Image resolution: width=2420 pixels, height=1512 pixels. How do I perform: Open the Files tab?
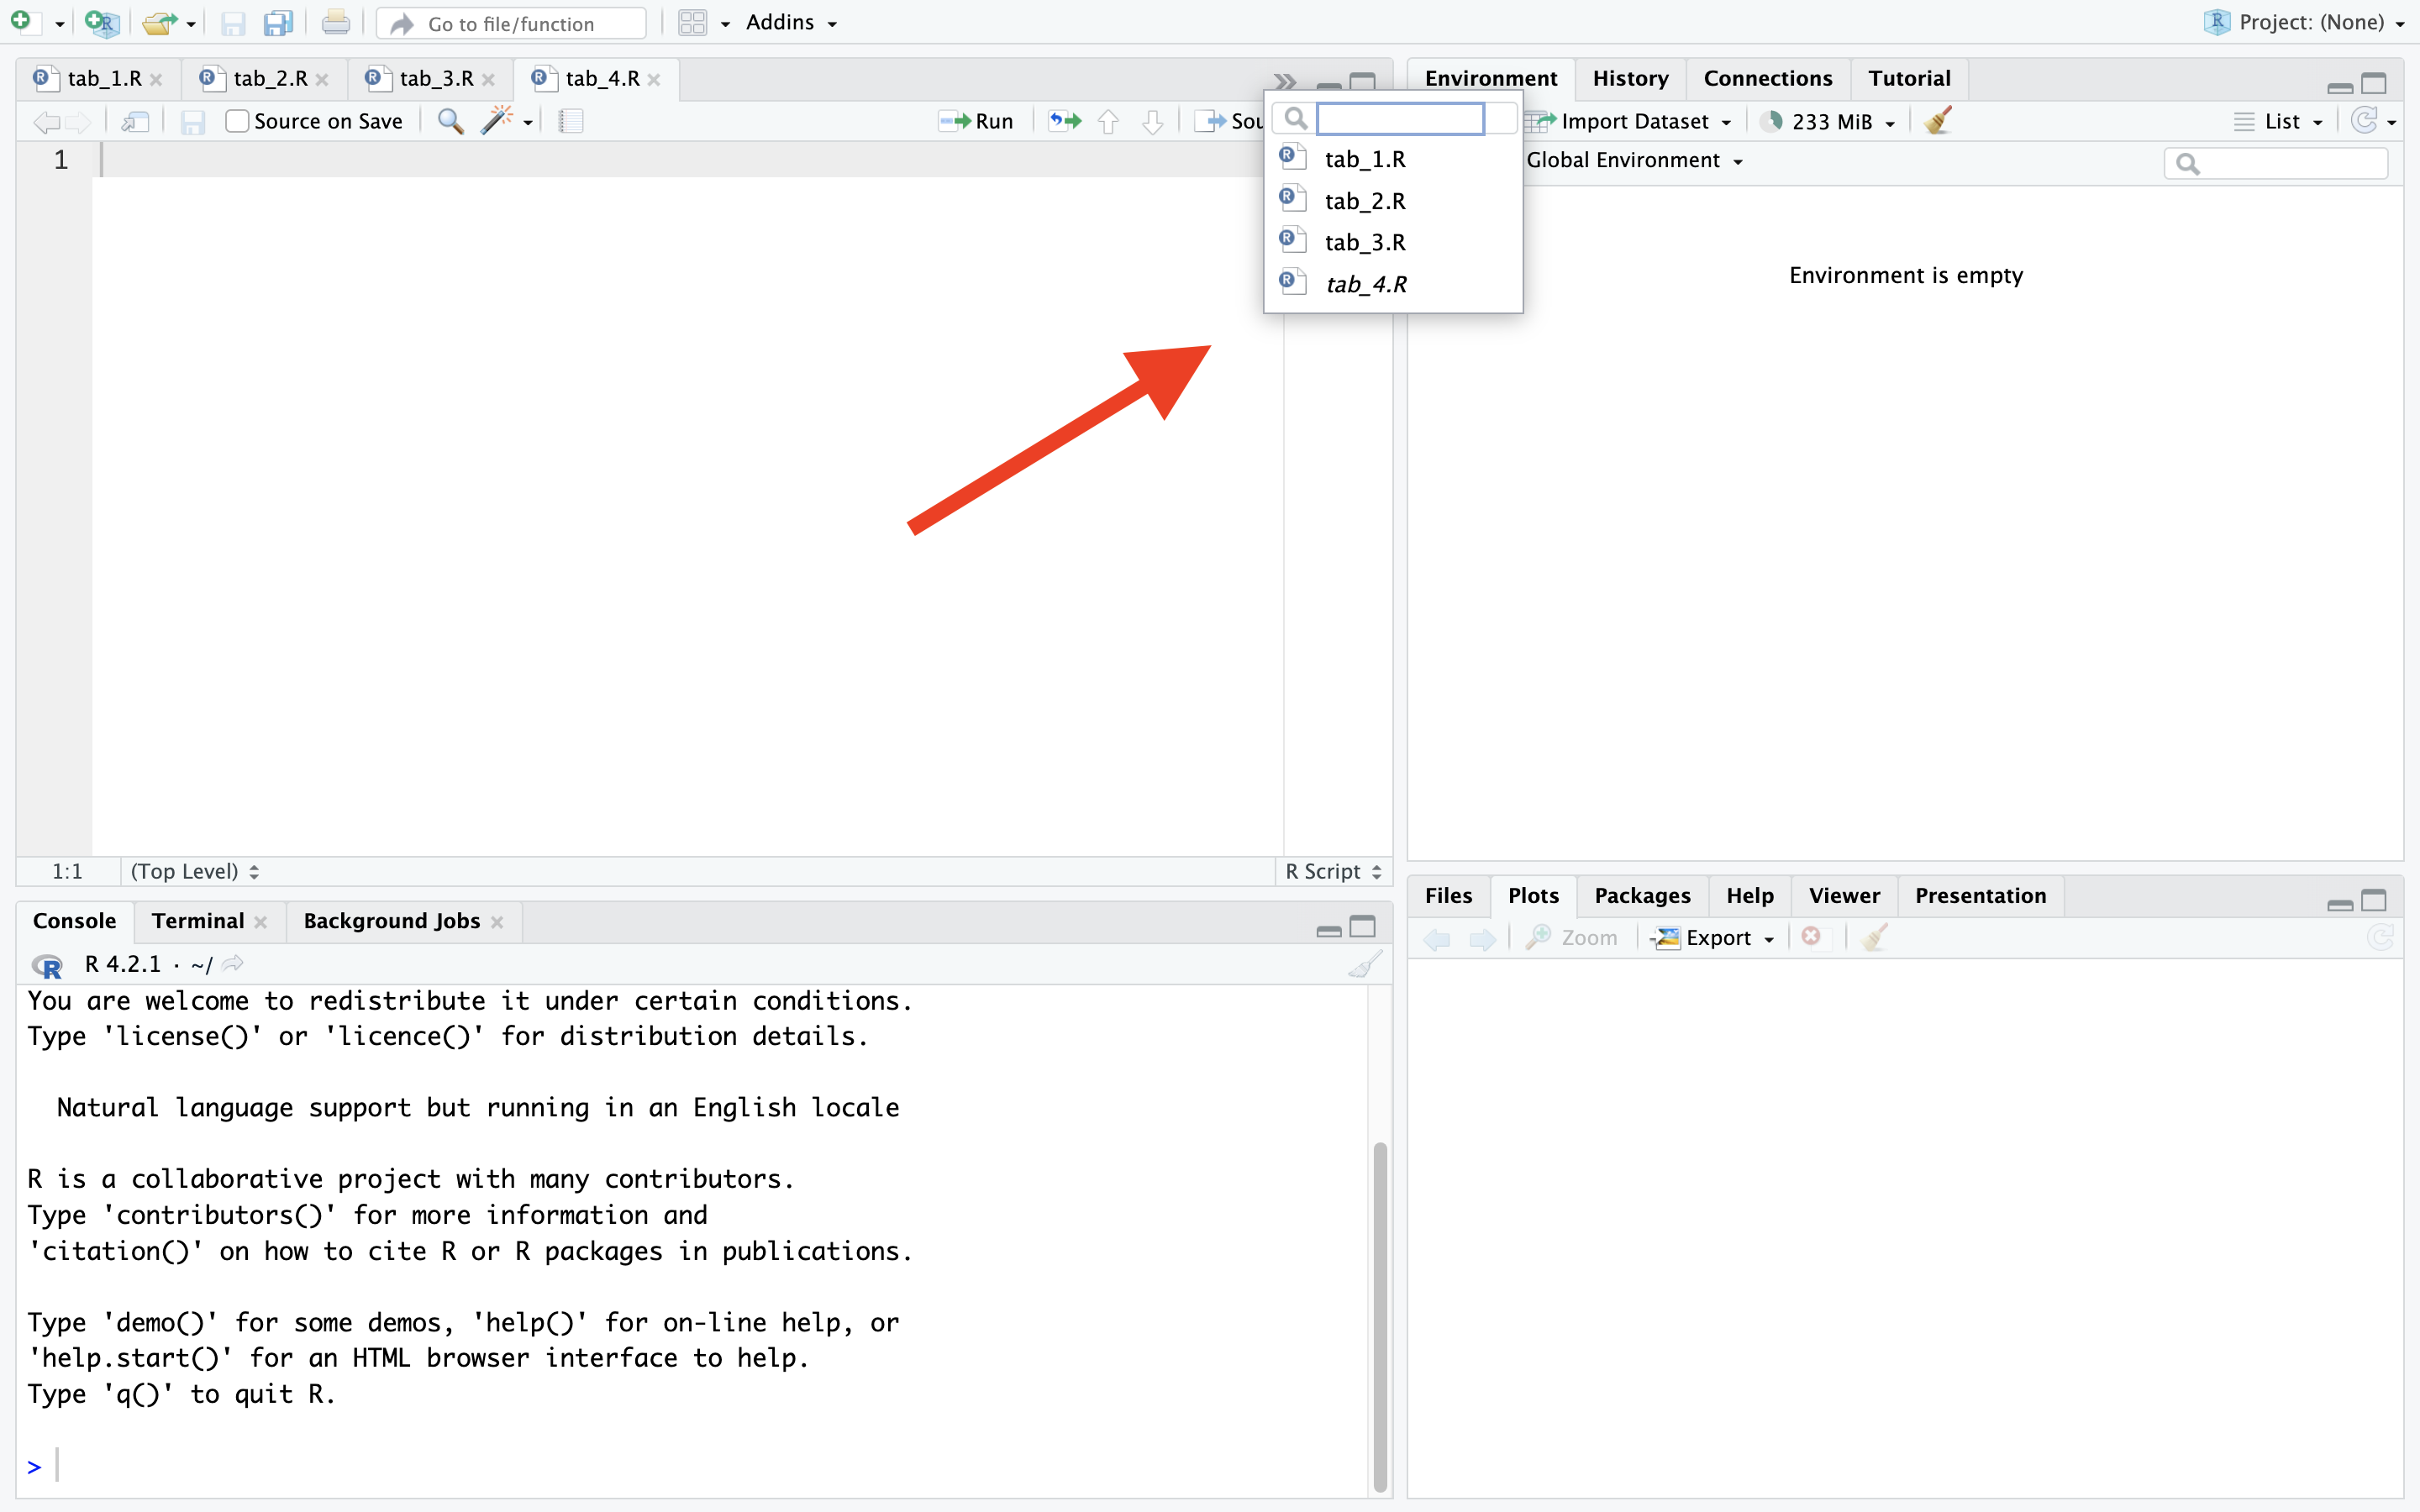pyautogui.click(x=1448, y=895)
